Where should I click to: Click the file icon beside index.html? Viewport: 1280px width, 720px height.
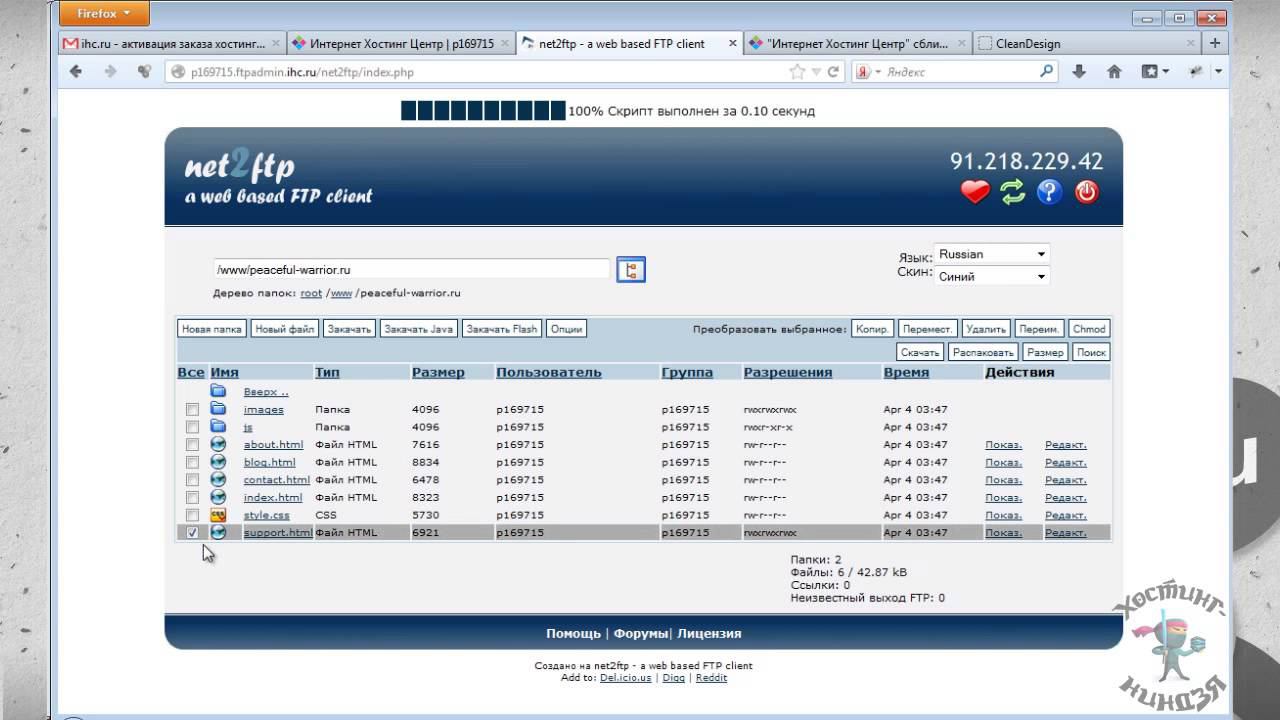pos(218,497)
